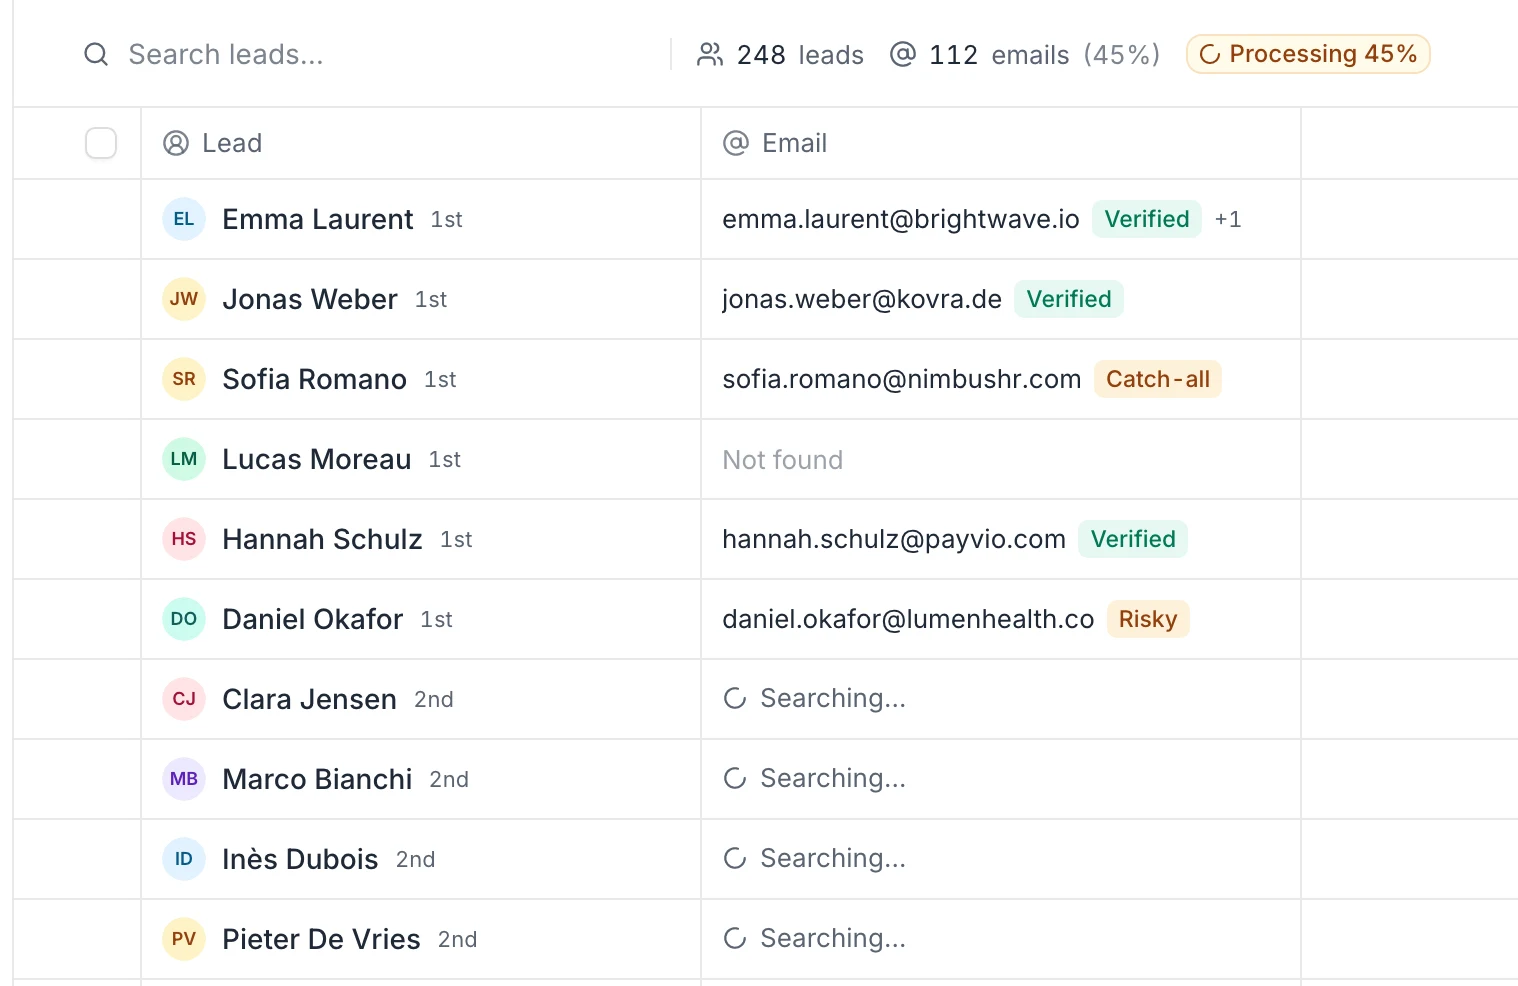This screenshot has width=1518, height=986.
Task: Click the Risky badge for Daniel Okafor's email
Action: pyautogui.click(x=1148, y=619)
